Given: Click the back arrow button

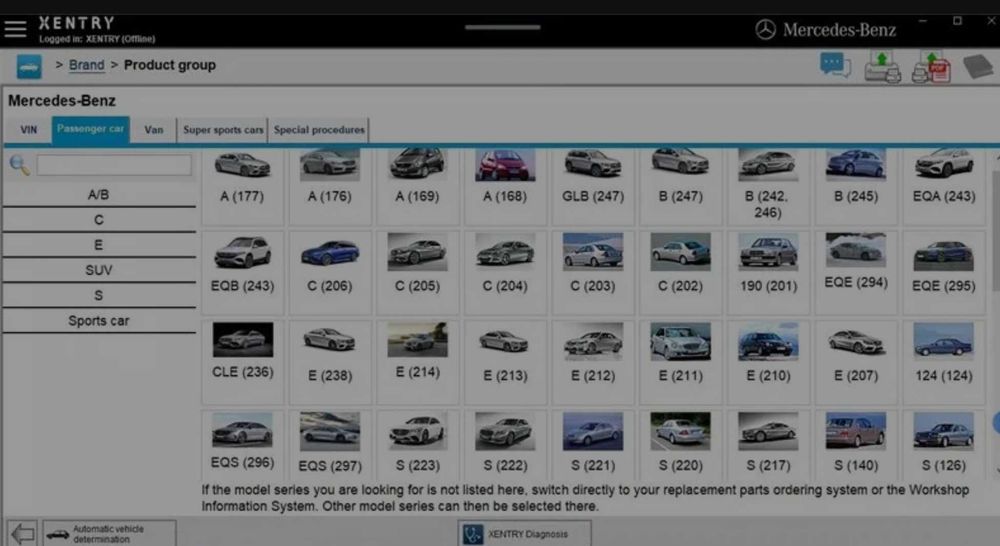Looking at the screenshot, I should point(22,533).
